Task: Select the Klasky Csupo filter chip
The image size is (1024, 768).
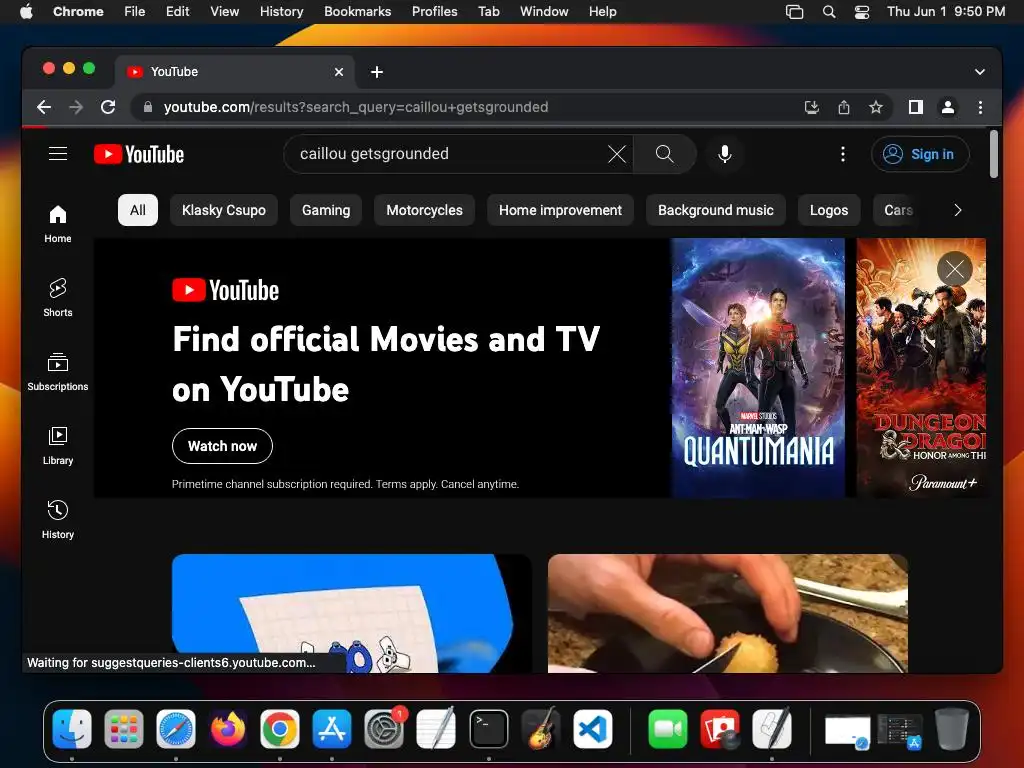Action: (x=223, y=210)
